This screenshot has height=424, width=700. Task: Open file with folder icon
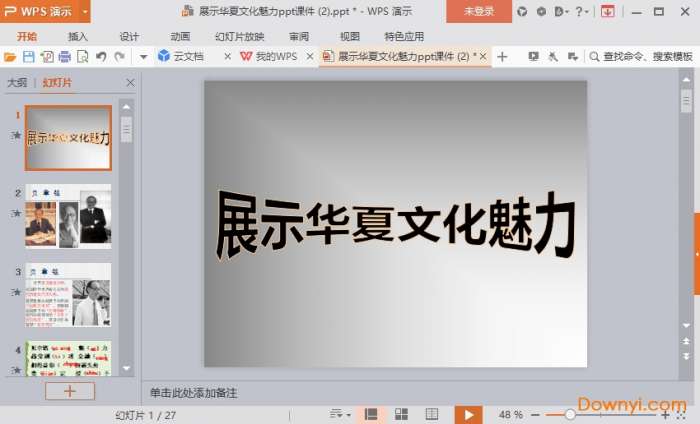coord(10,57)
